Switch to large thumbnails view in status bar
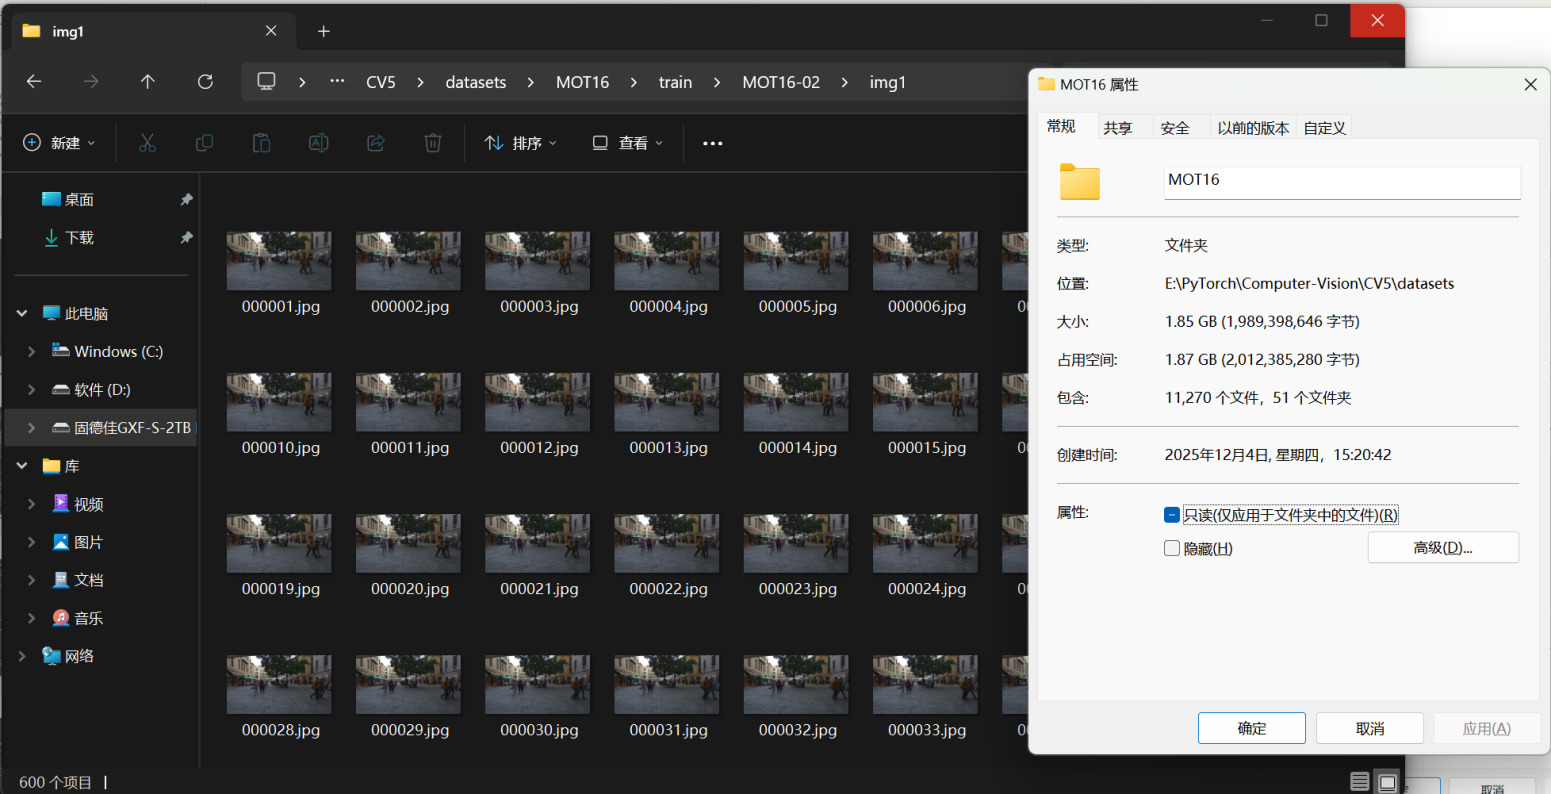Image resolution: width=1551 pixels, height=794 pixels. click(x=1387, y=782)
